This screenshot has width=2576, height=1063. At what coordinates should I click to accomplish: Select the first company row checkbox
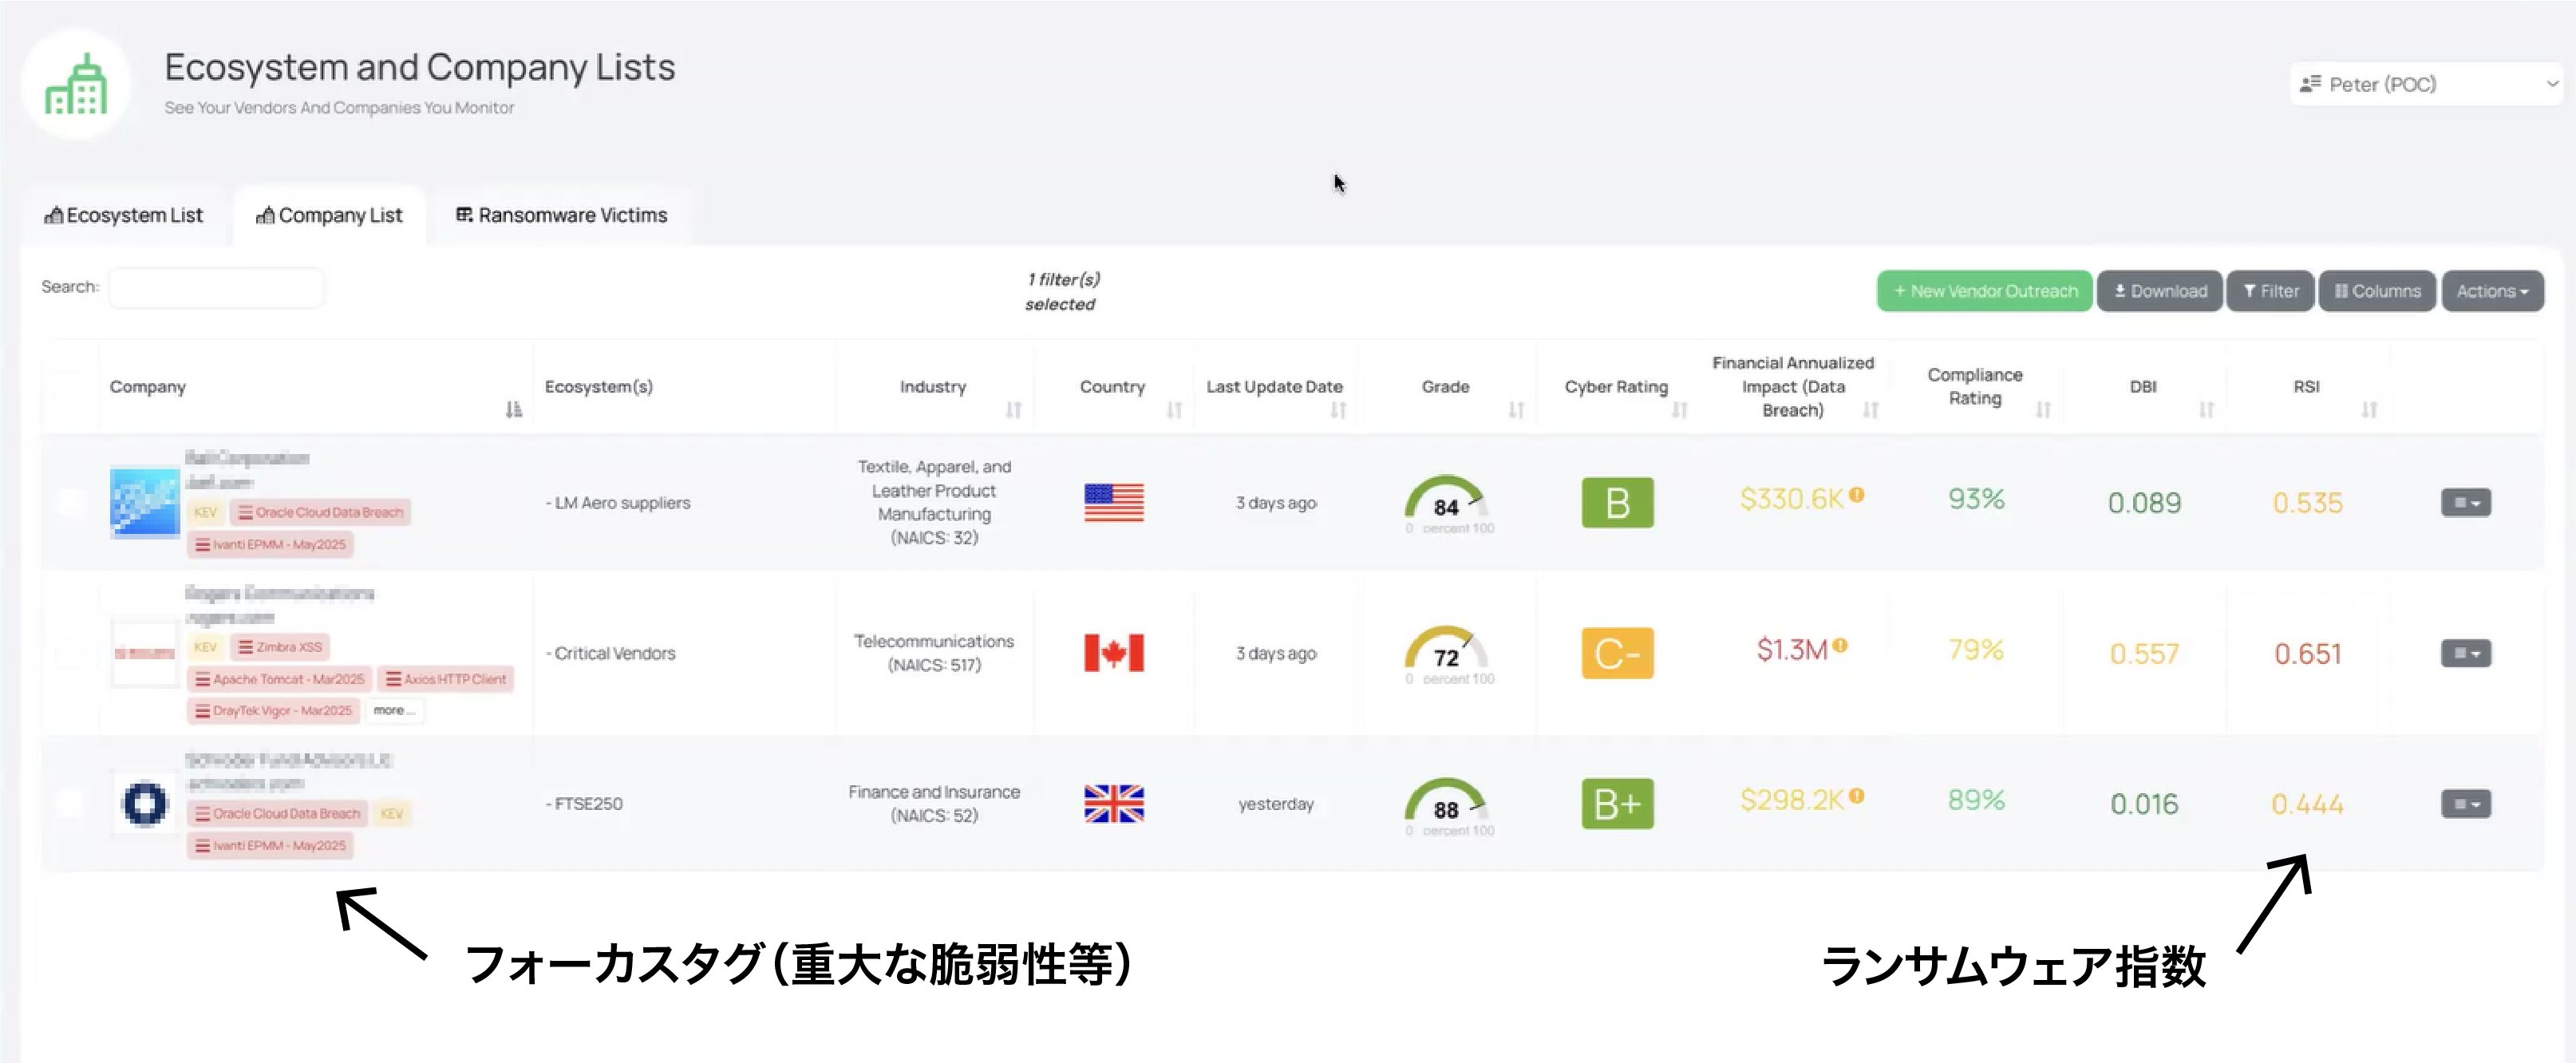pyautogui.click(x=69, y=502)
